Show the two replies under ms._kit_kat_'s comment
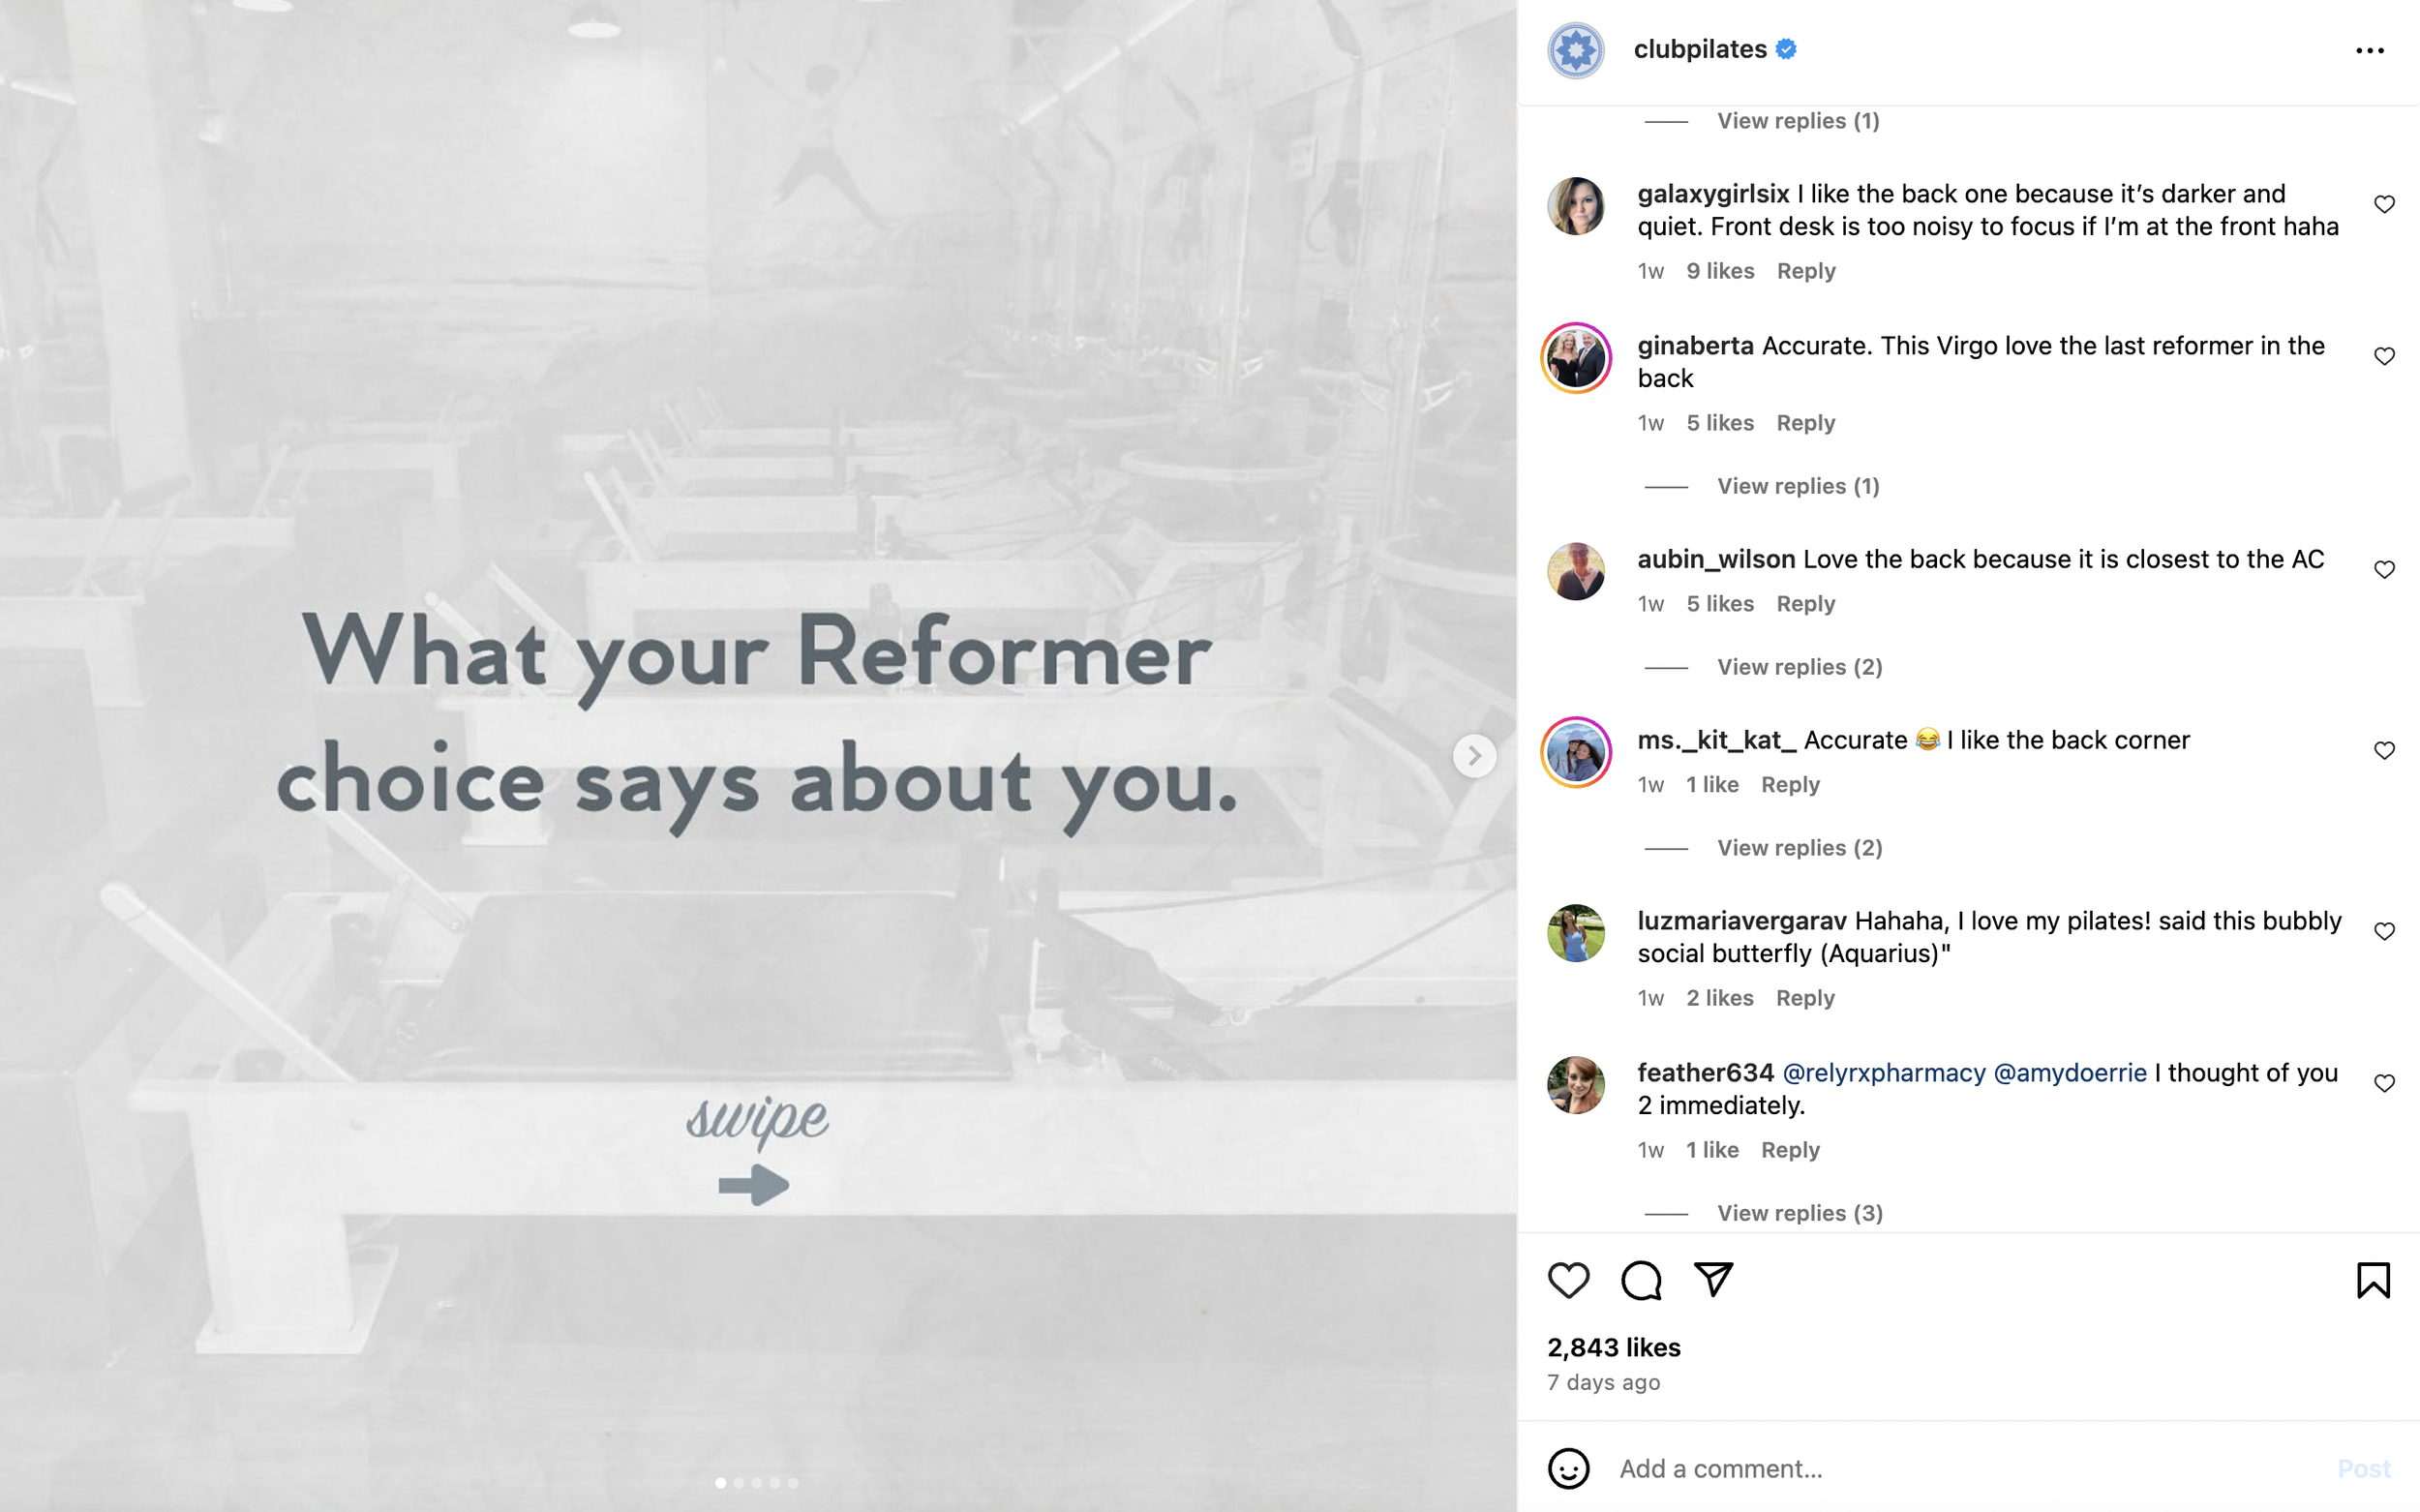Viewport: 2420px width, 1512px height. 1799,848
